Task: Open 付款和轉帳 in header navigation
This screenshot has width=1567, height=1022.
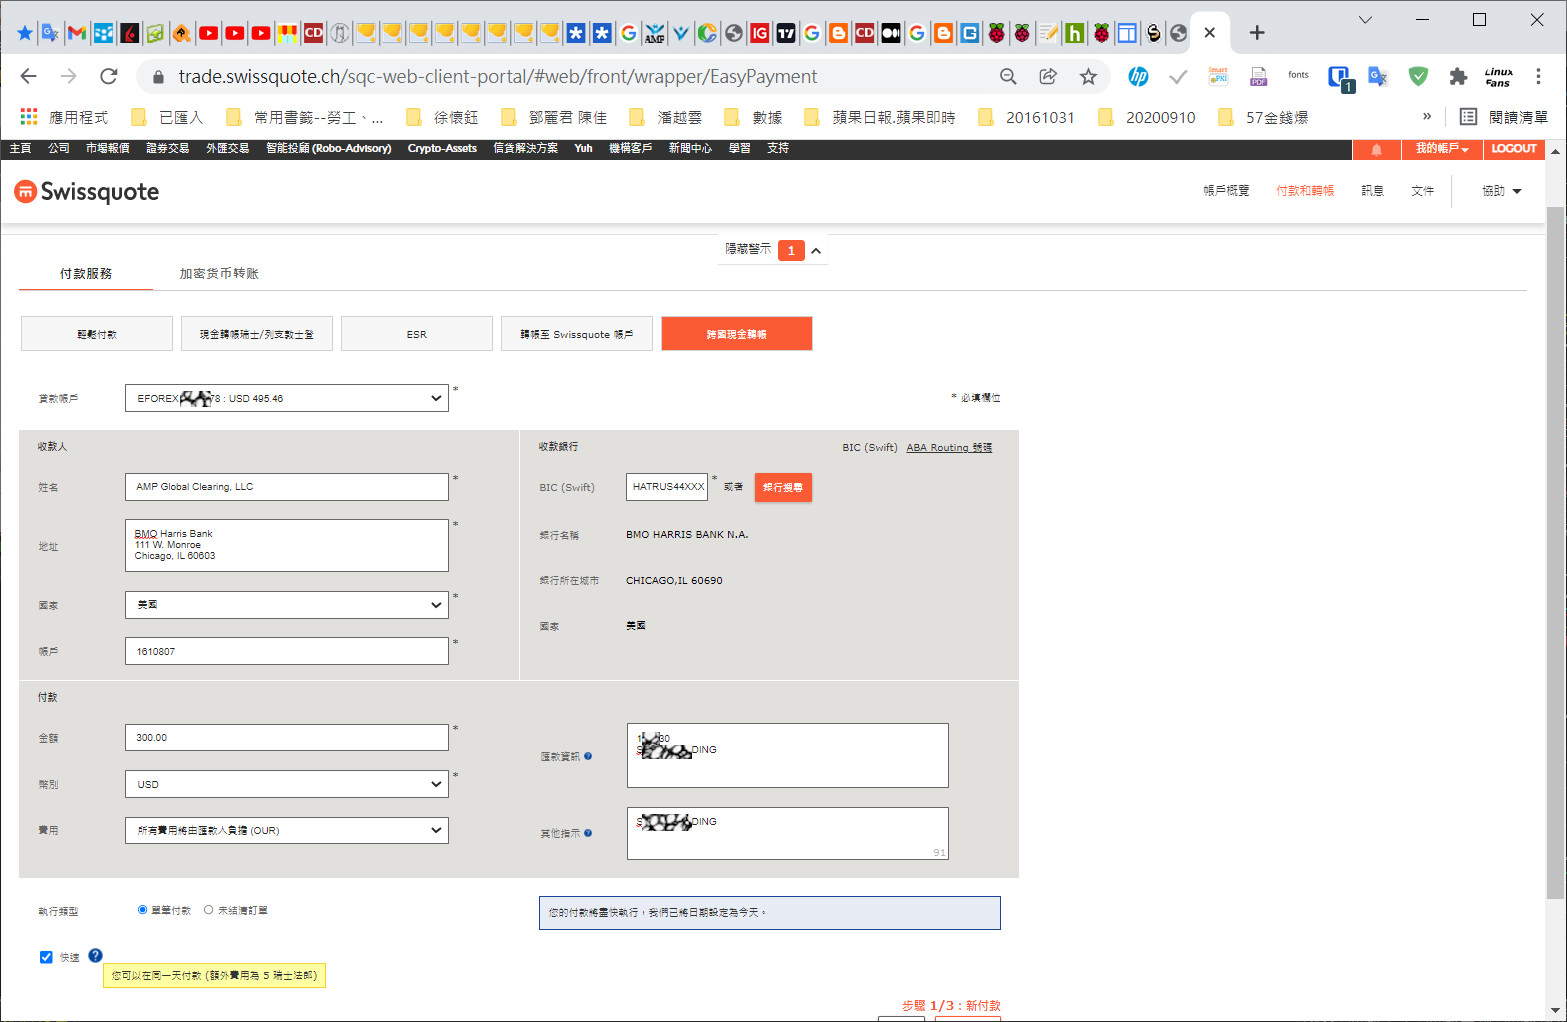Action: [x=1305, y=191]
